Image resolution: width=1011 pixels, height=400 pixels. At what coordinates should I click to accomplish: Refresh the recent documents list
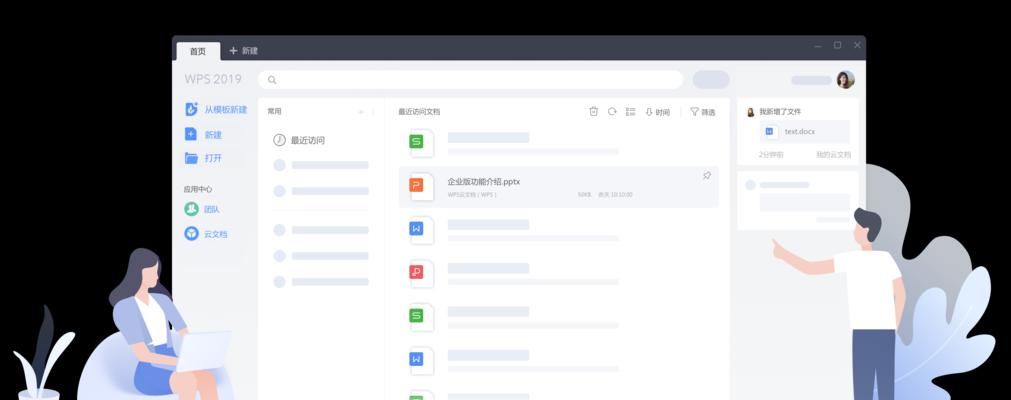[612, 112]
